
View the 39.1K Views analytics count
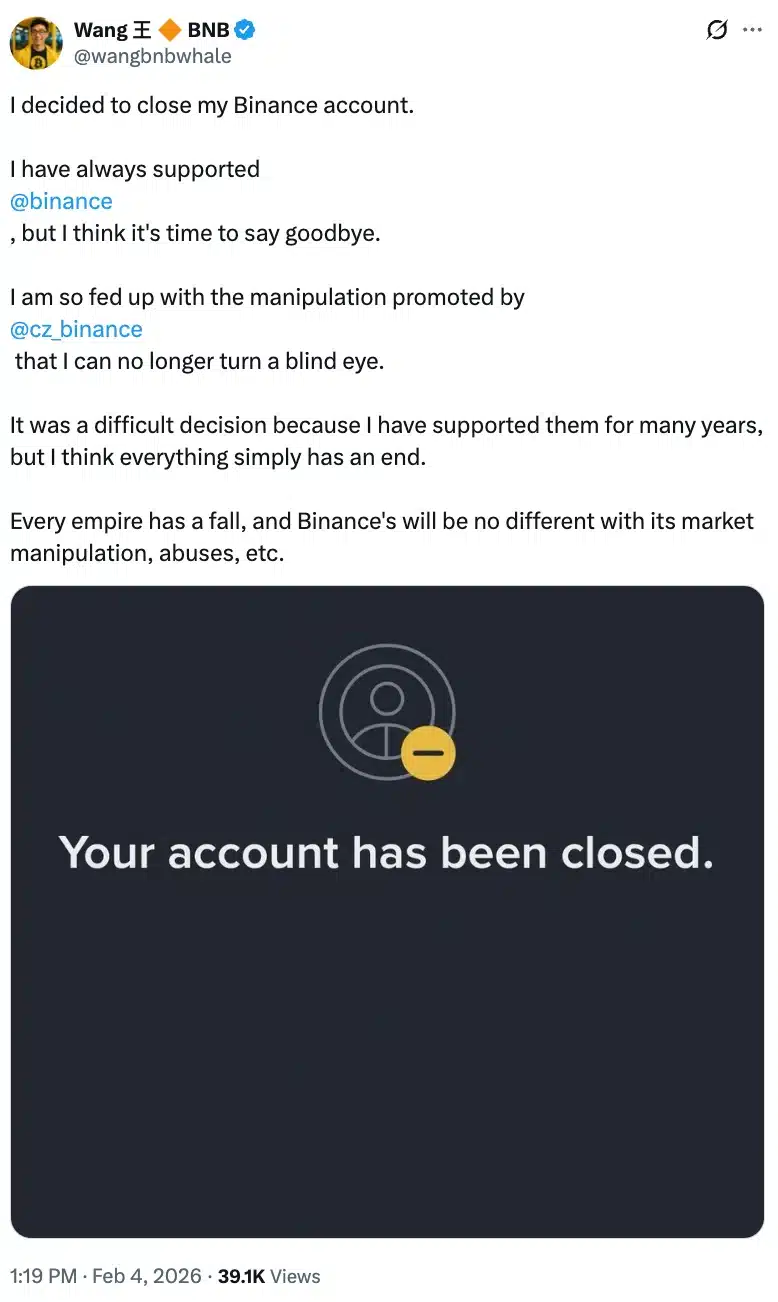[x=269, y=1276]
